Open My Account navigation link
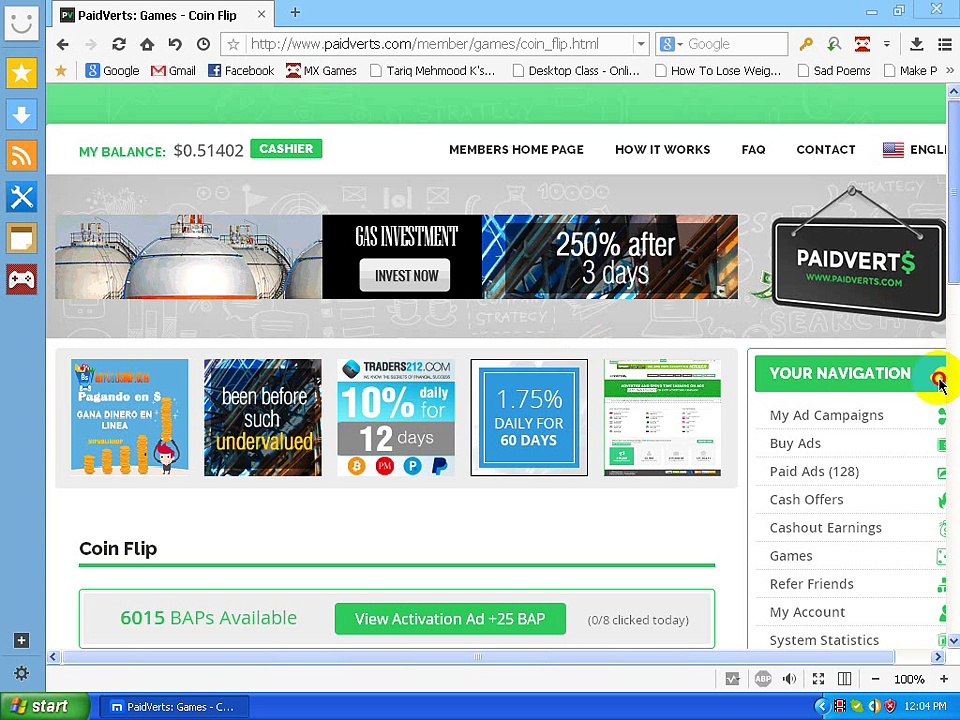The image size is (960, 720). tap(807, 612)
